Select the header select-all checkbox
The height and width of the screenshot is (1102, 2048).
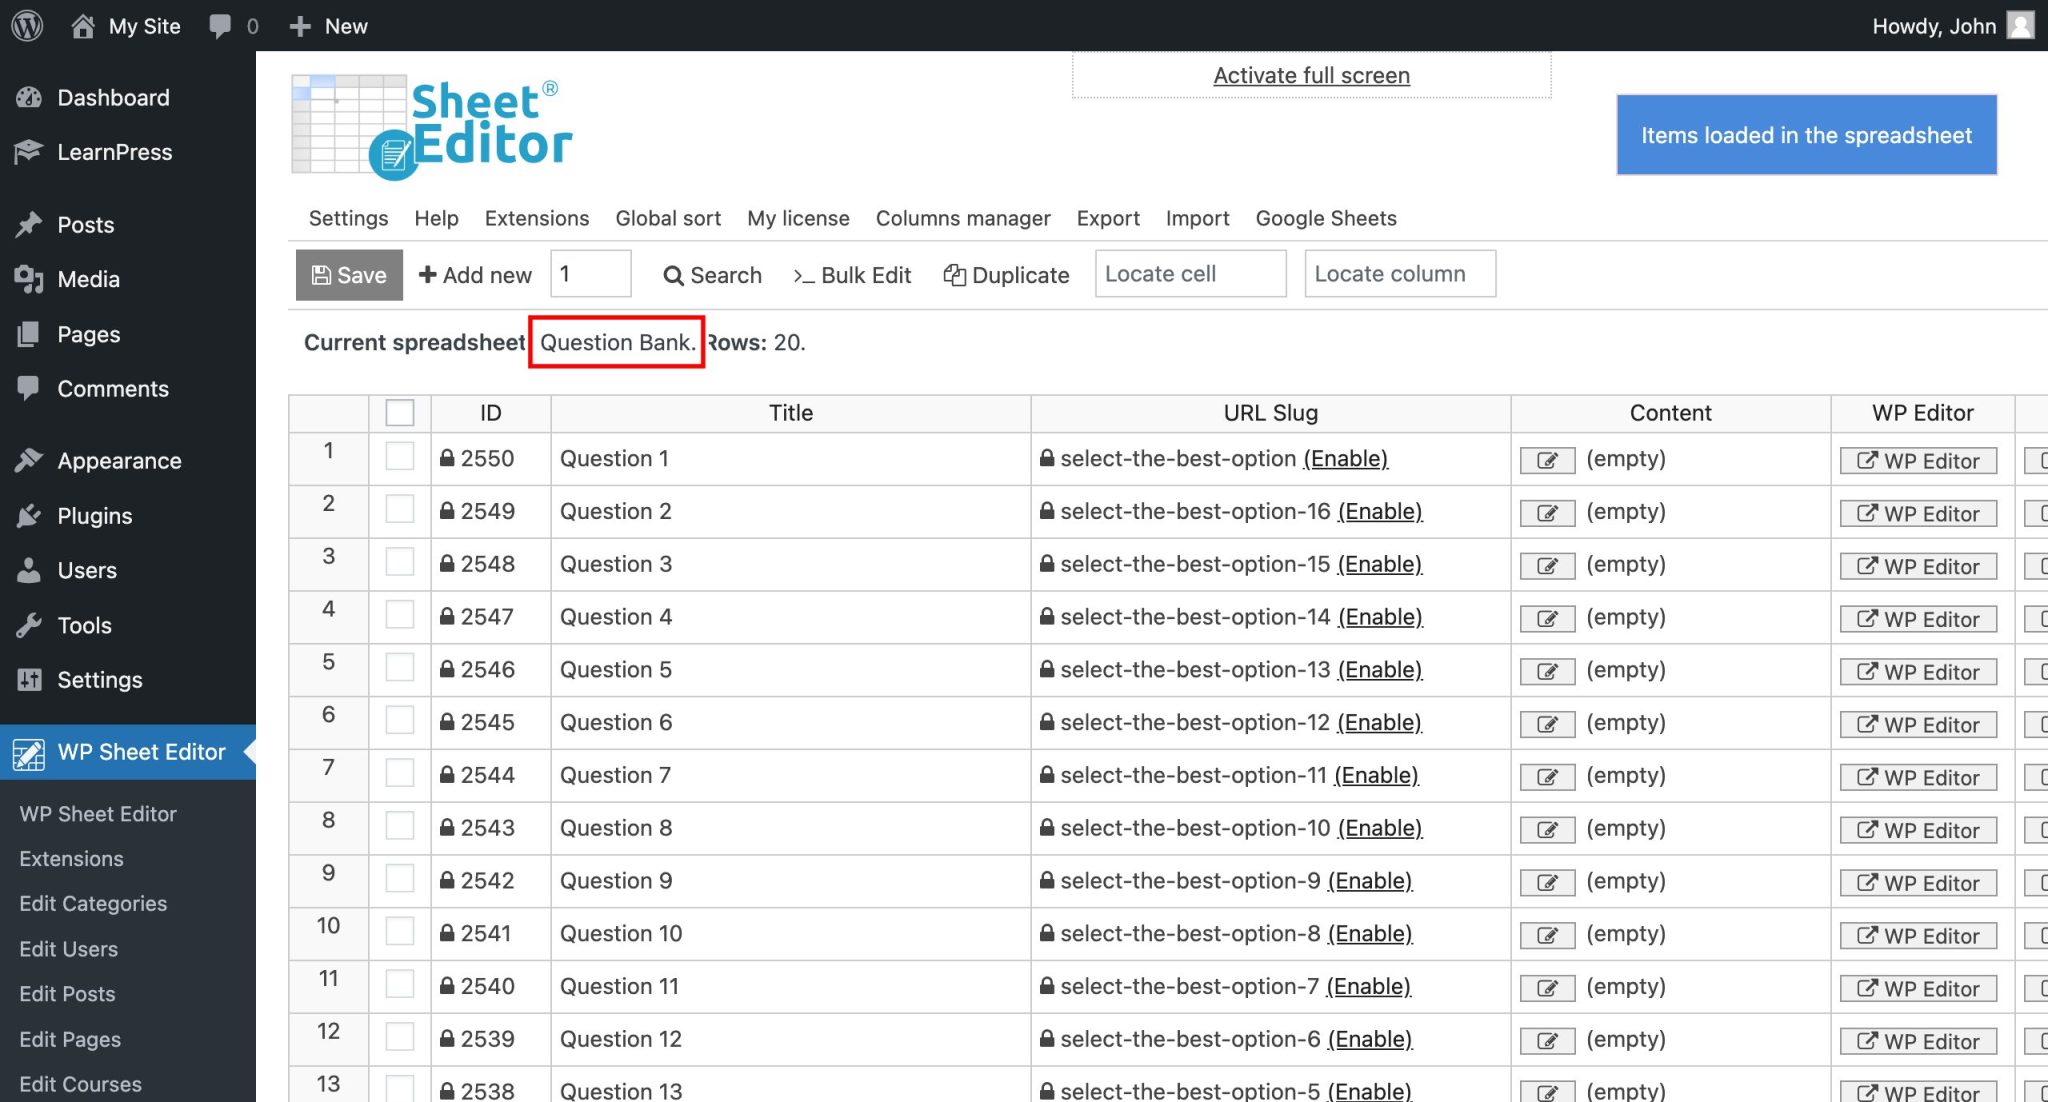(x=399, y=411)
